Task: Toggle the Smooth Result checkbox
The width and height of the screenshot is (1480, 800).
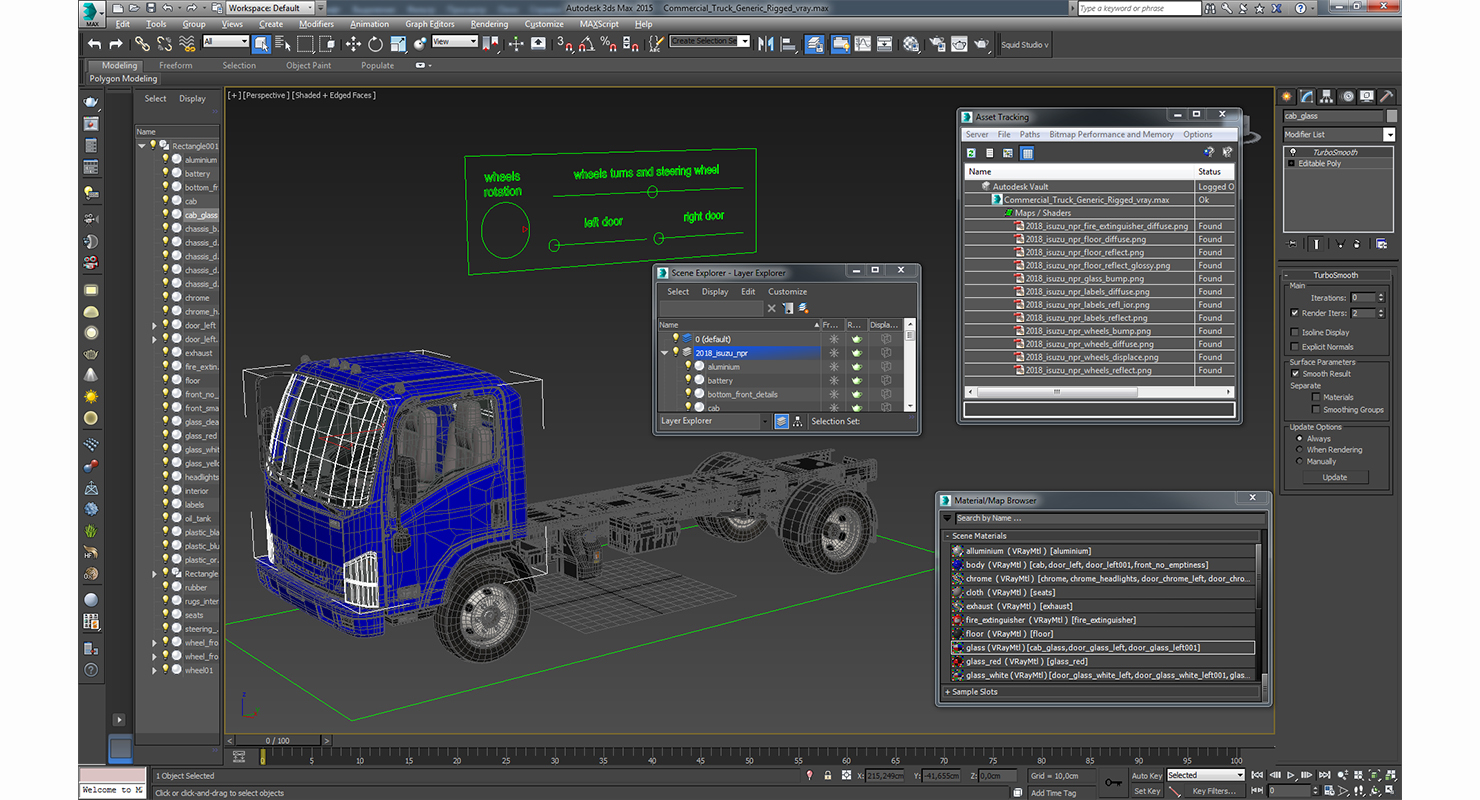Action: (1295, 374)
